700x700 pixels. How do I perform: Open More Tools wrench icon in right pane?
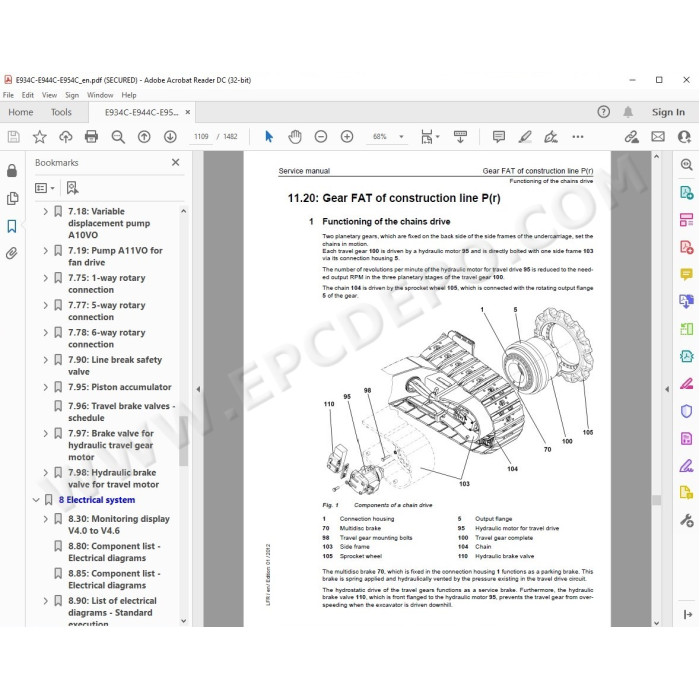[687, 520]
